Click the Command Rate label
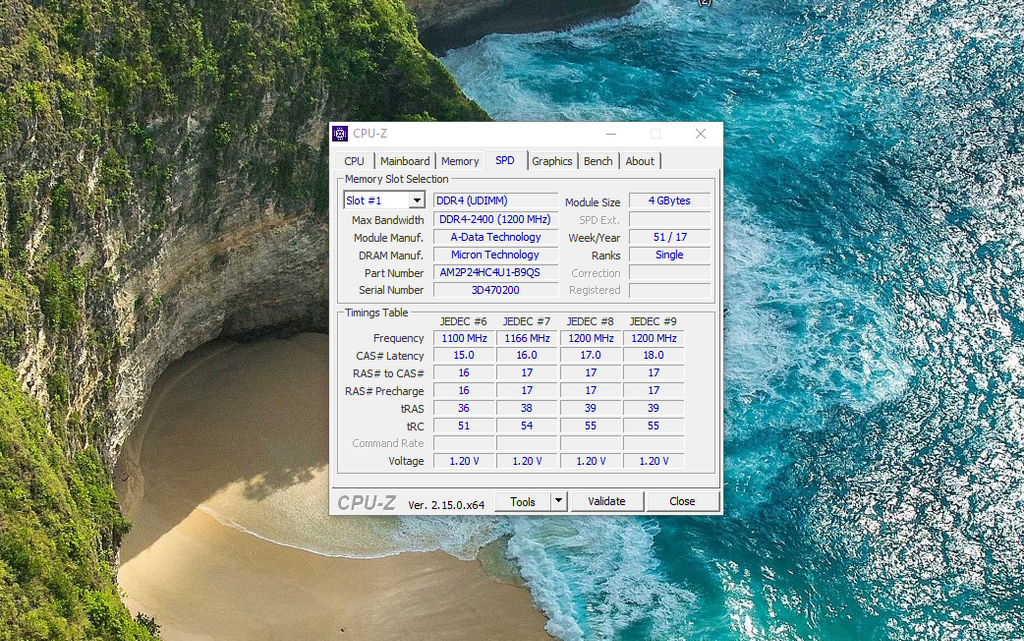 388,443
